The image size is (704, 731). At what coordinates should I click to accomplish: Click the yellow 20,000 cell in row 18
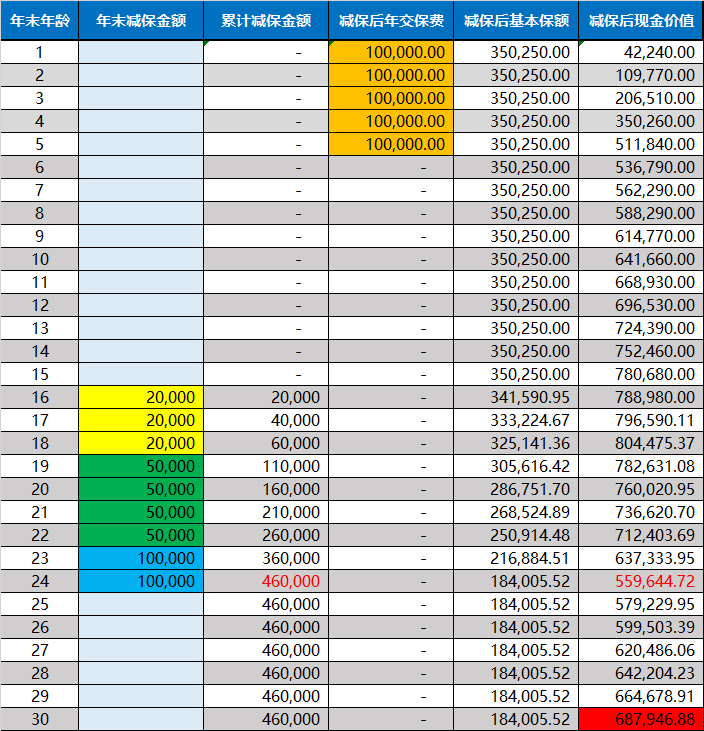(141, 443)
